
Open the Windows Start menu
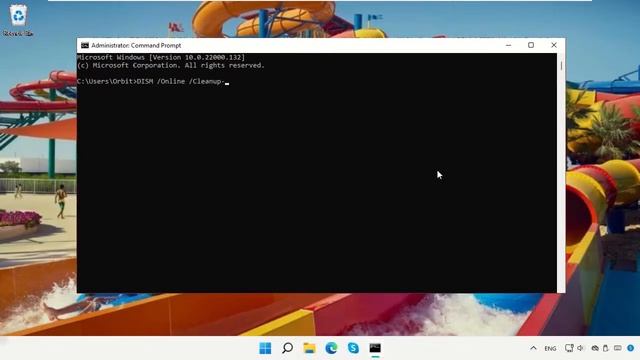coord(265,348)
